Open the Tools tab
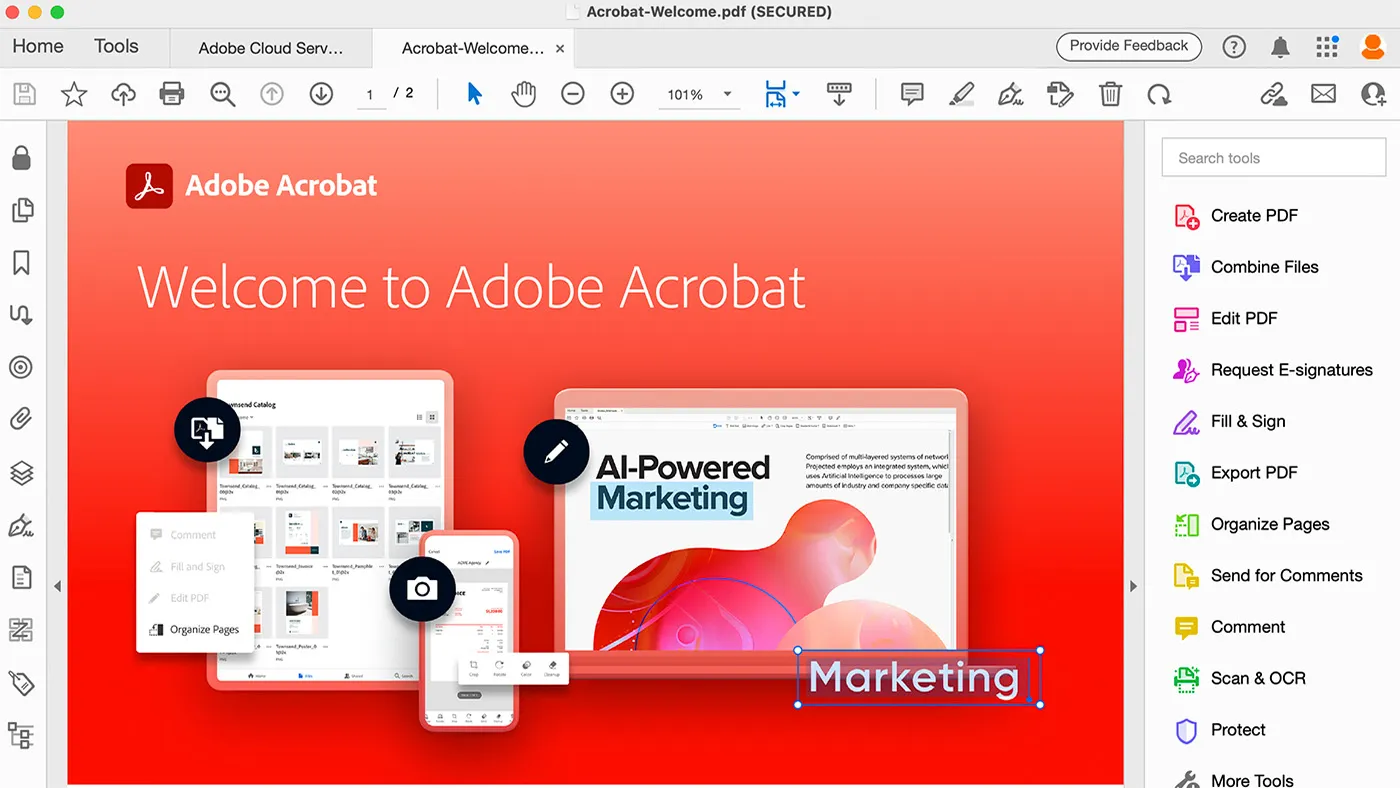This screenshot has height=788, width=1400. pyautogui.click(x=115, y=46)
